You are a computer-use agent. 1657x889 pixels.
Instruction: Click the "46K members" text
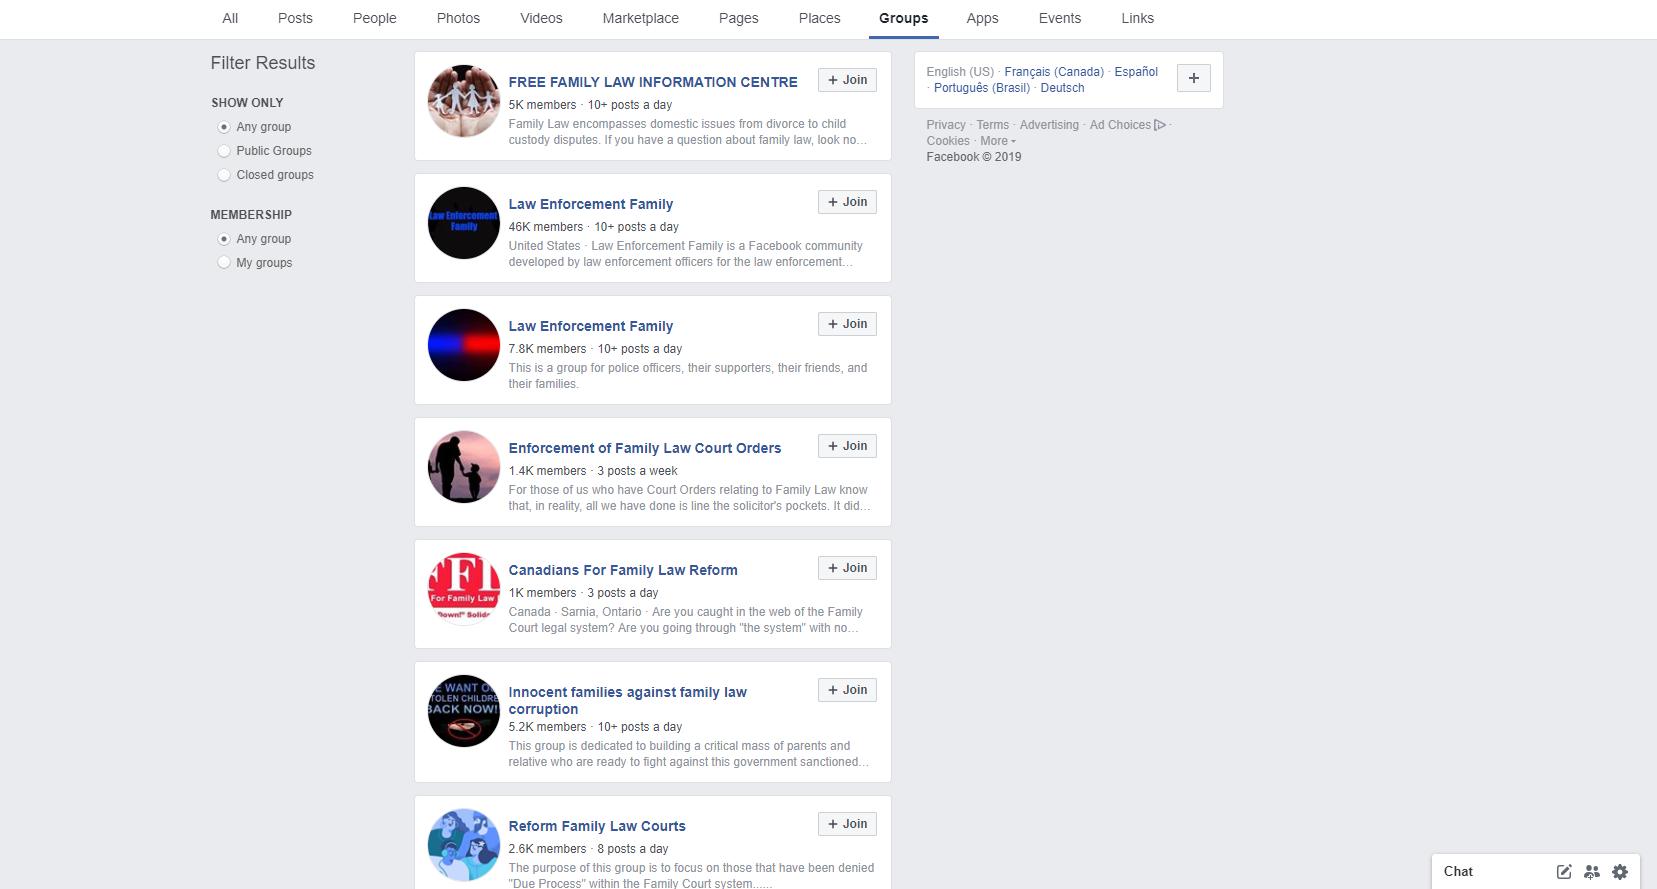click(546, 227)
